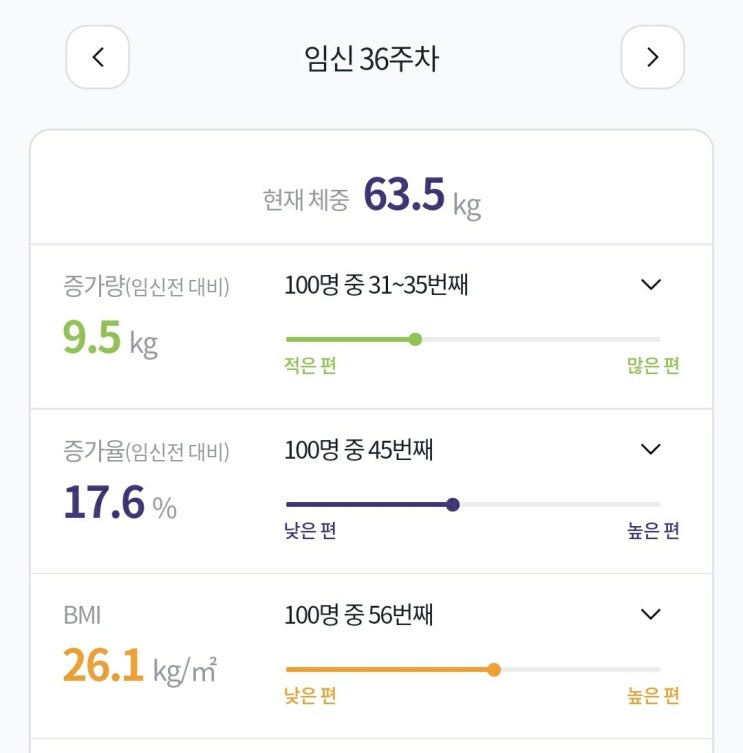
Task: Tap the 17.6 % increase rate value
Action: click(120, 503)
